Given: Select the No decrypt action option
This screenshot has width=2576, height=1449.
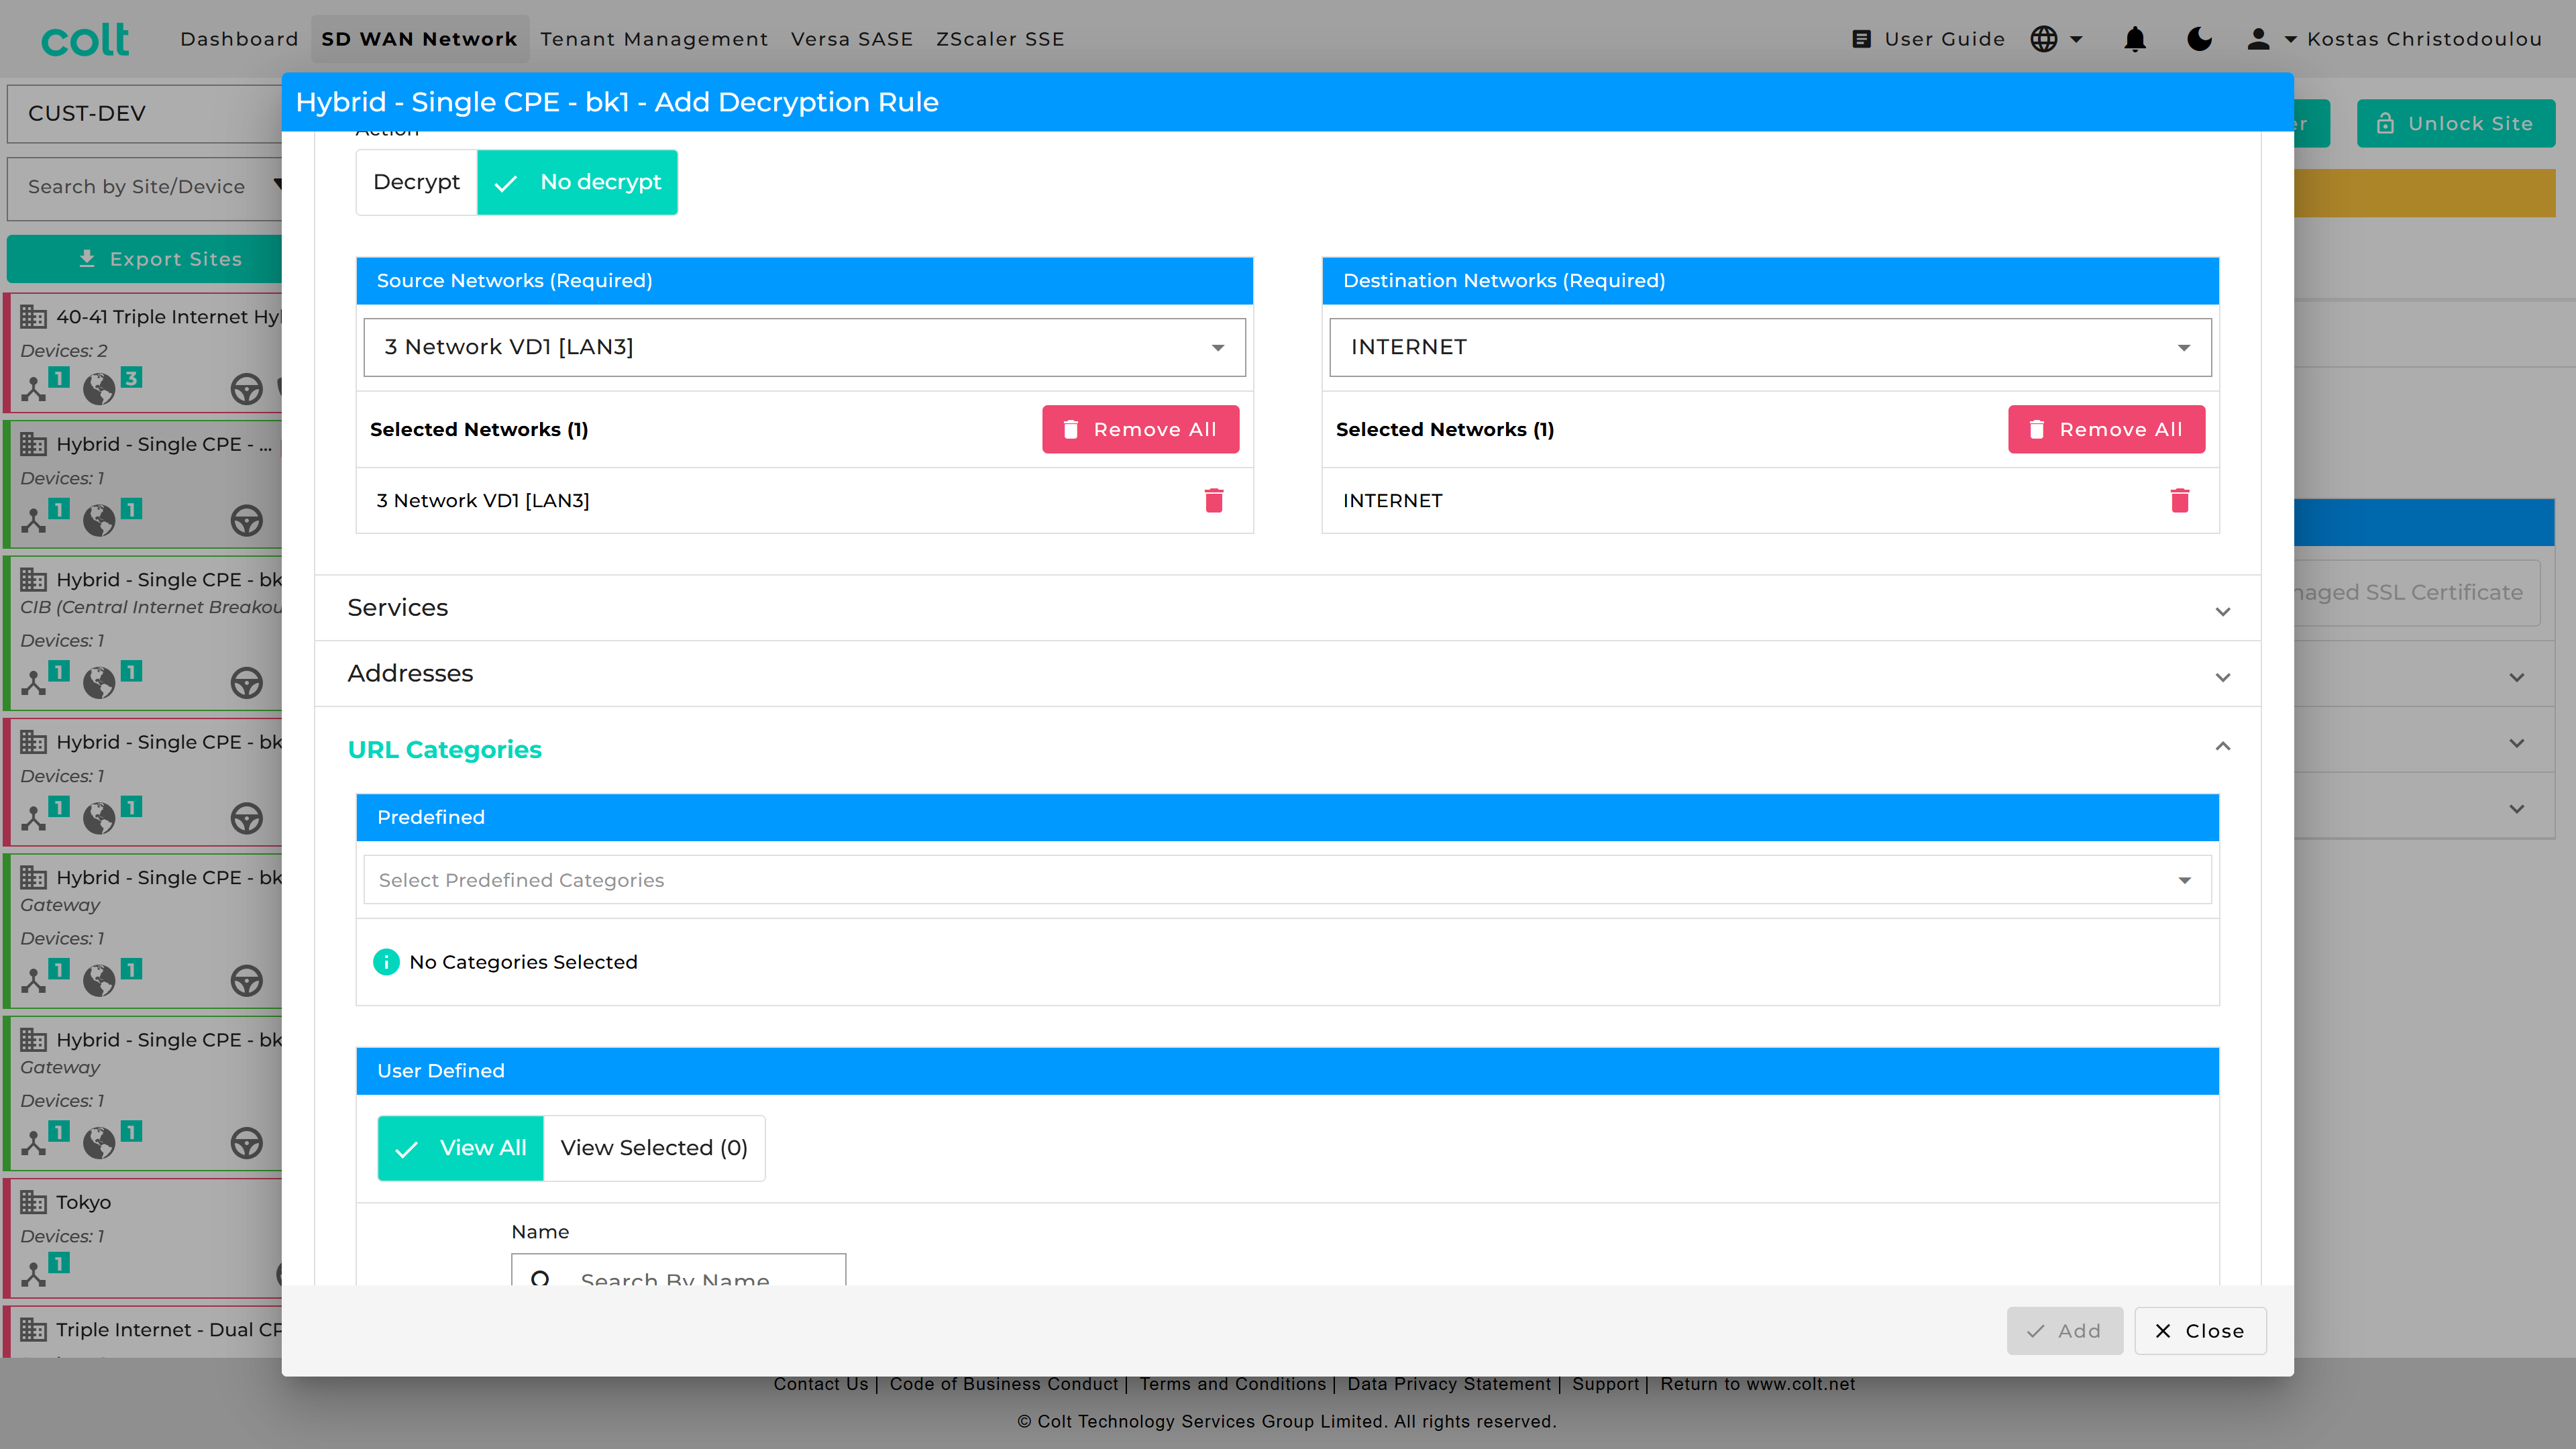Looking at the screenshot, I should point(577,182).
